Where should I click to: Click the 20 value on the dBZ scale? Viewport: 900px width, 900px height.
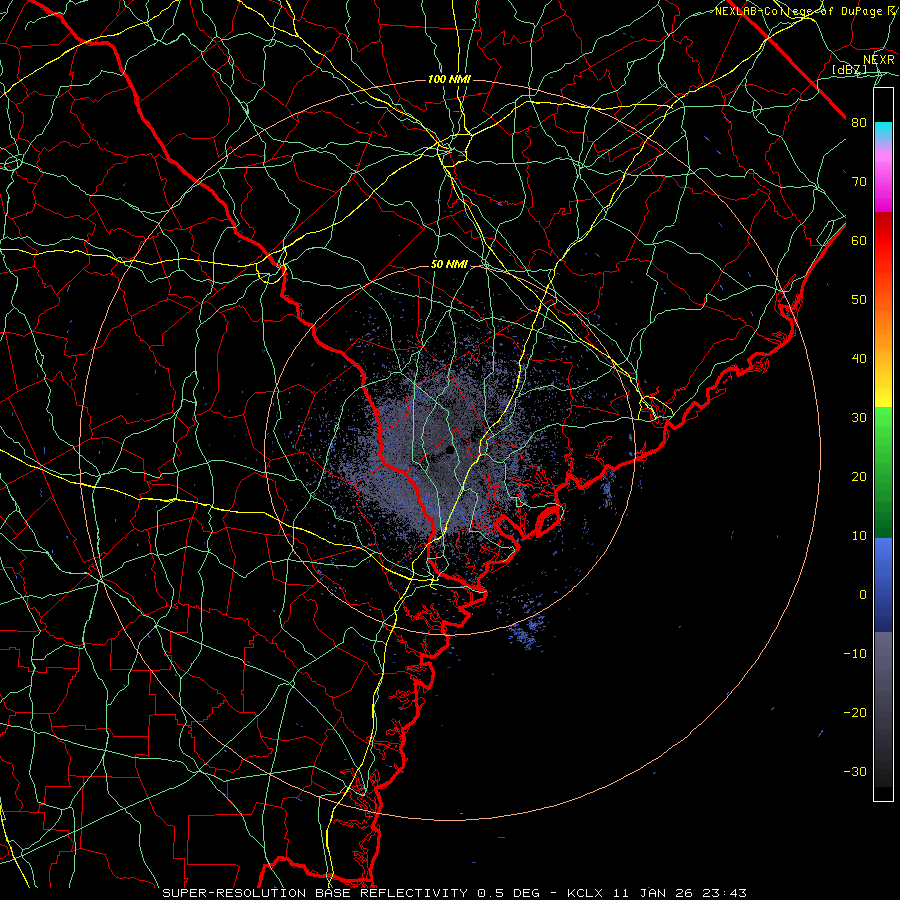click(859, 476)
